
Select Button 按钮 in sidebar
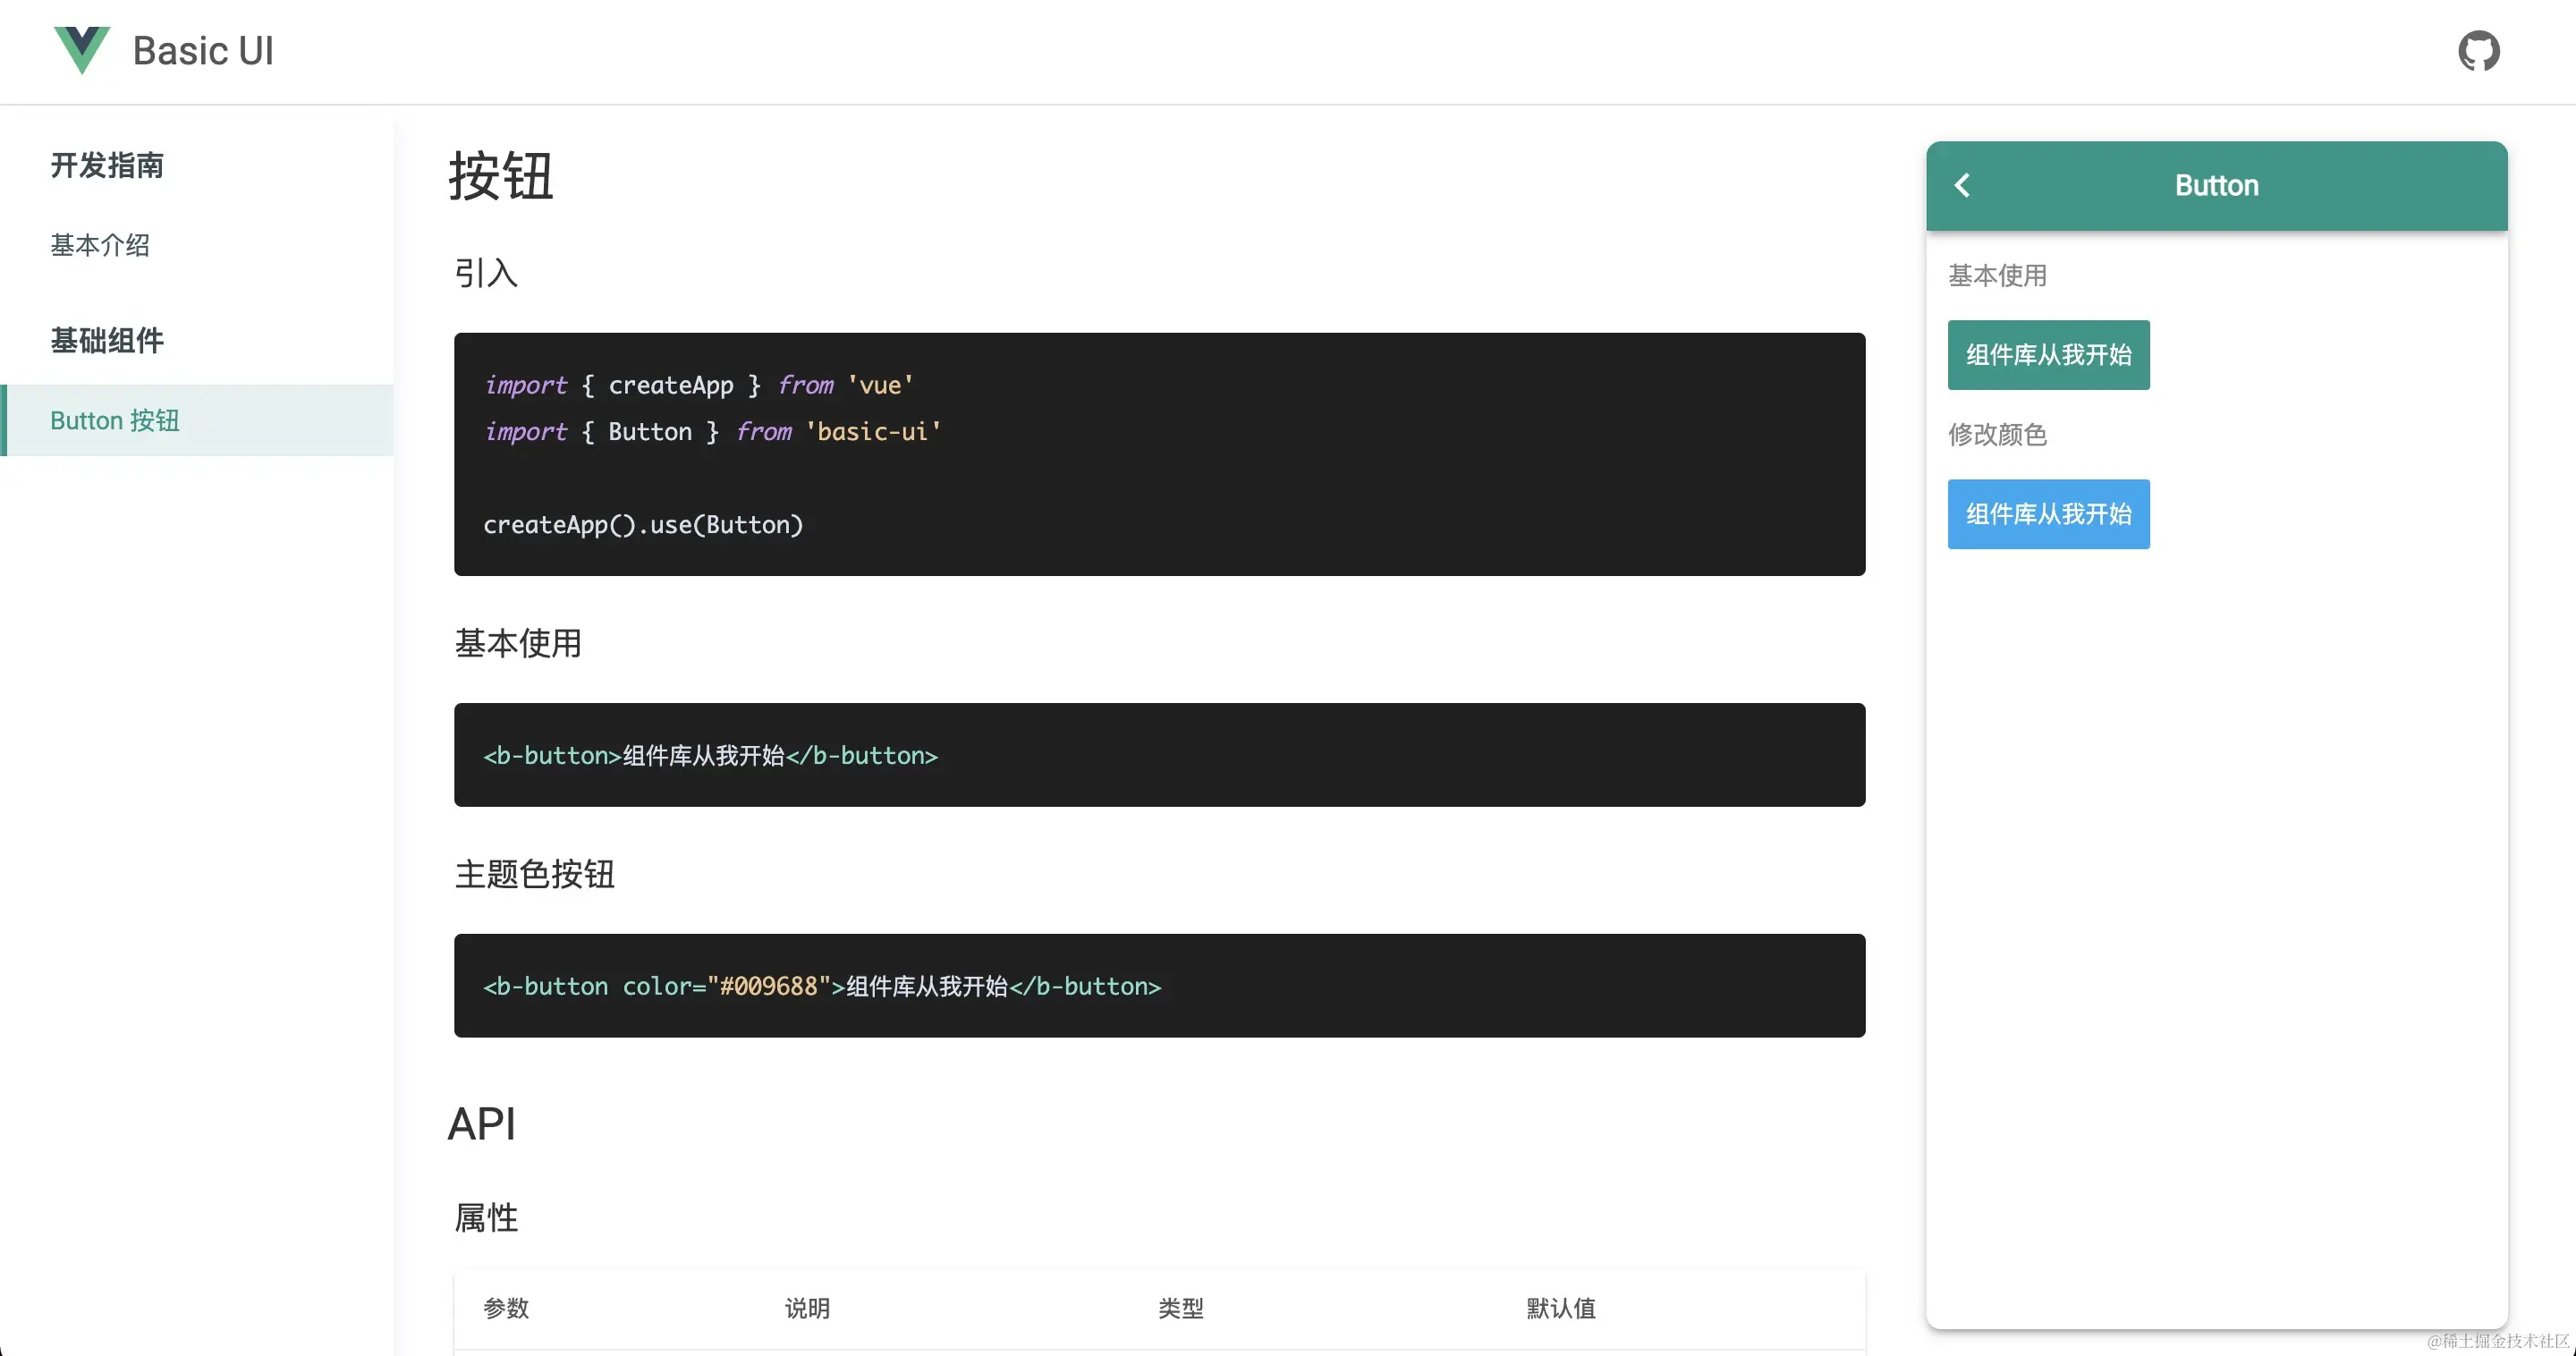115,421
